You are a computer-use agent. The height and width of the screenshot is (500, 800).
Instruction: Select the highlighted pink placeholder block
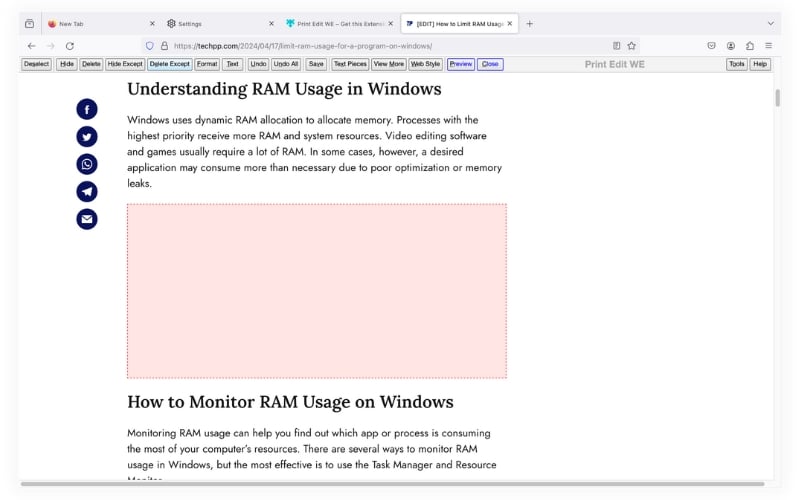(317, 291)
